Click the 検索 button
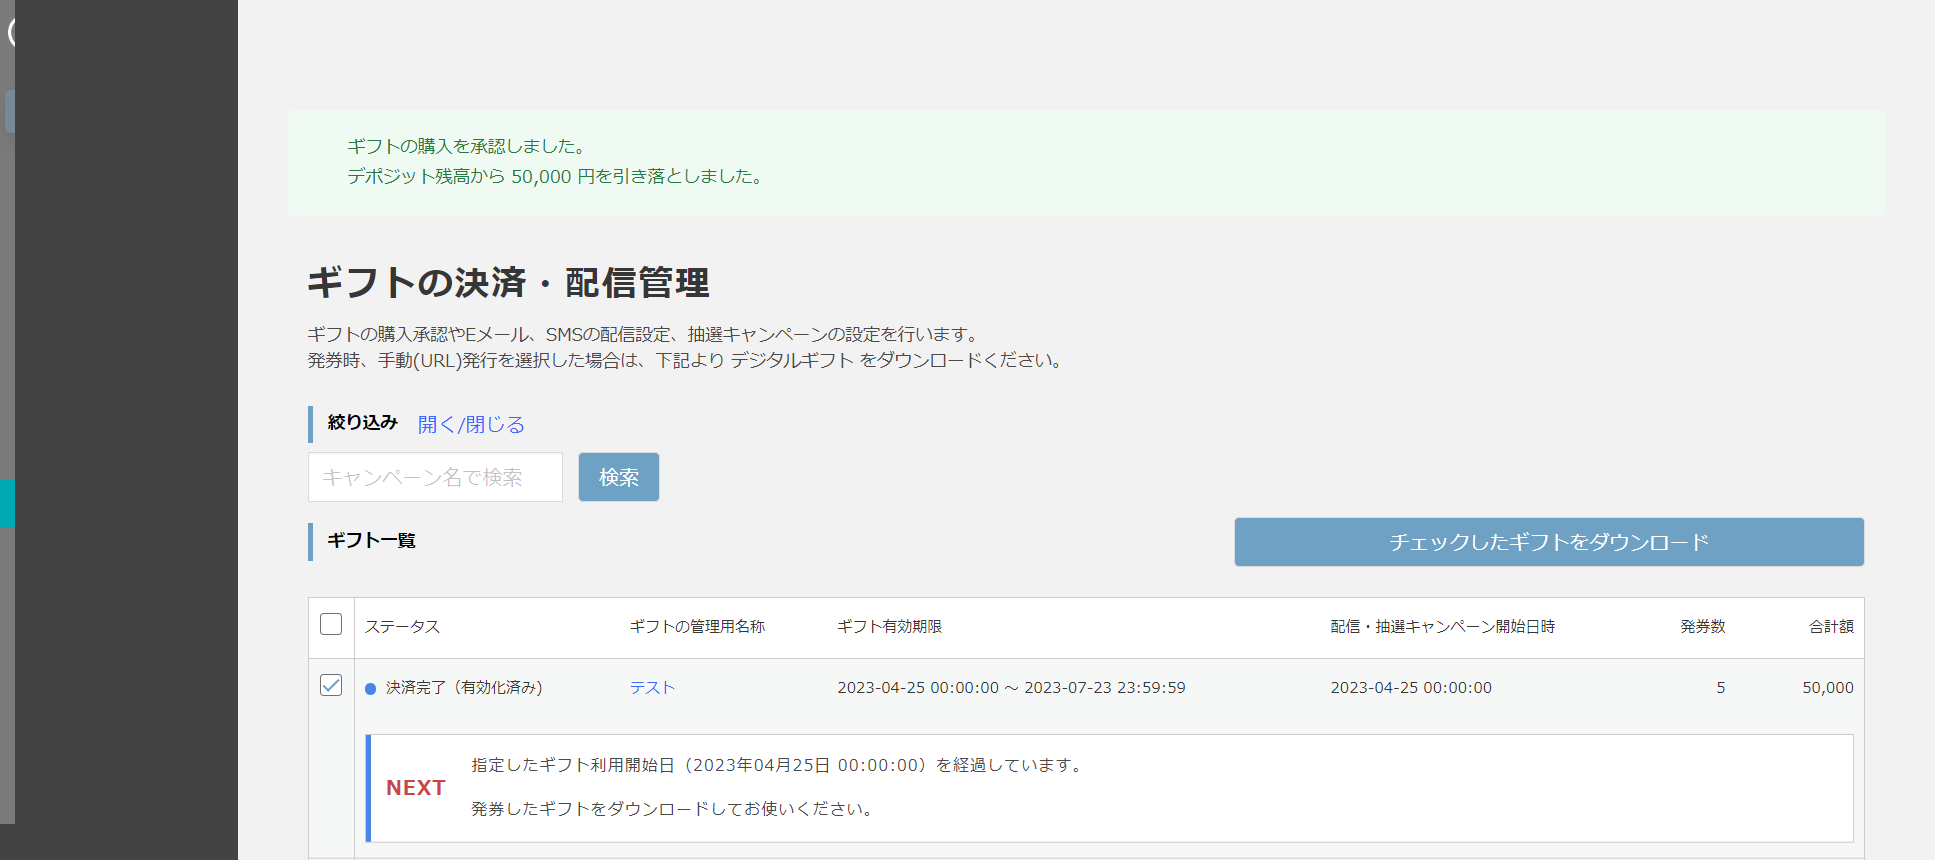1935x860 pixels. tap(619, 477)
